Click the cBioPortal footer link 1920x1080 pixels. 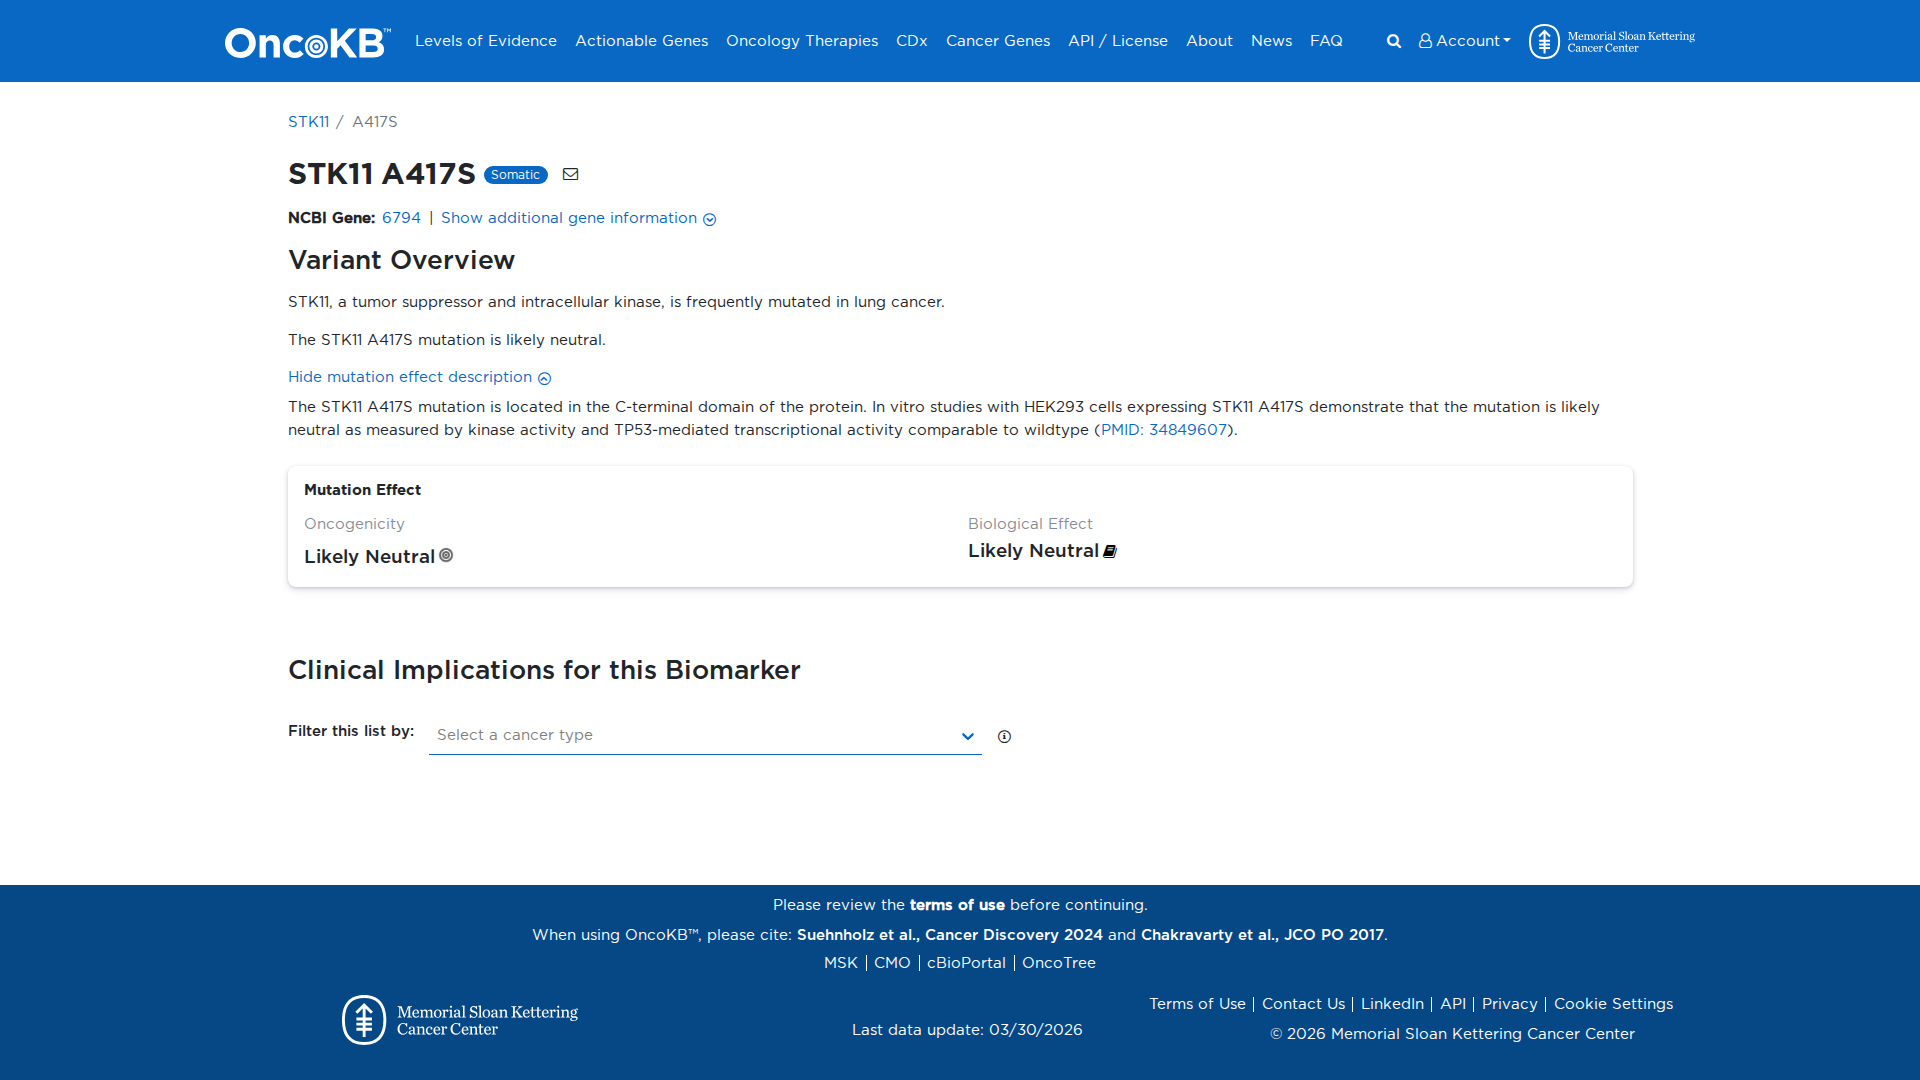(x=965, y=962)
